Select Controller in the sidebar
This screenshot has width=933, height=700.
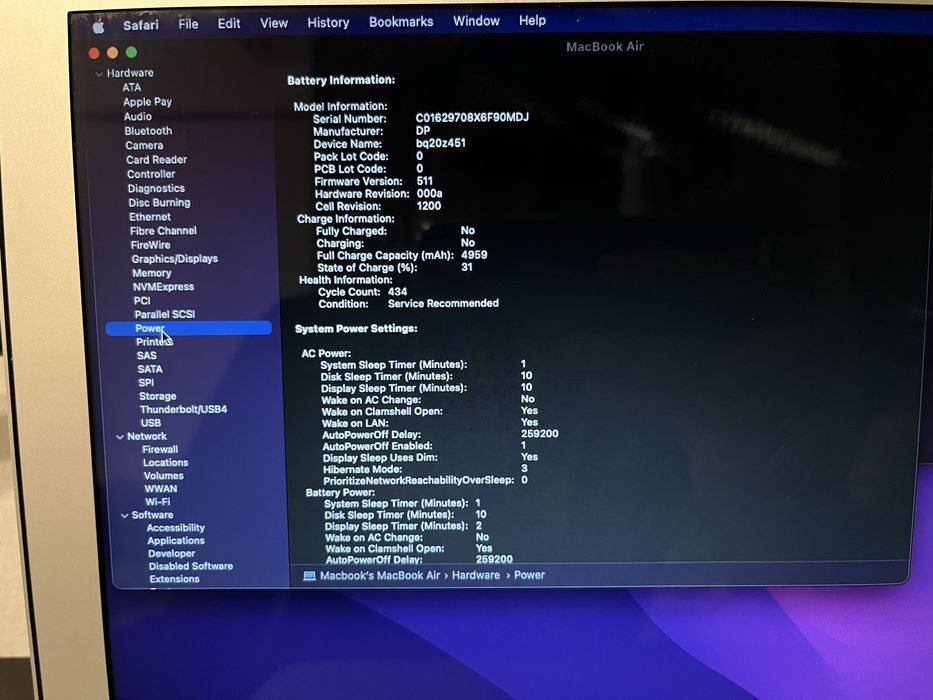click(151, 174)
